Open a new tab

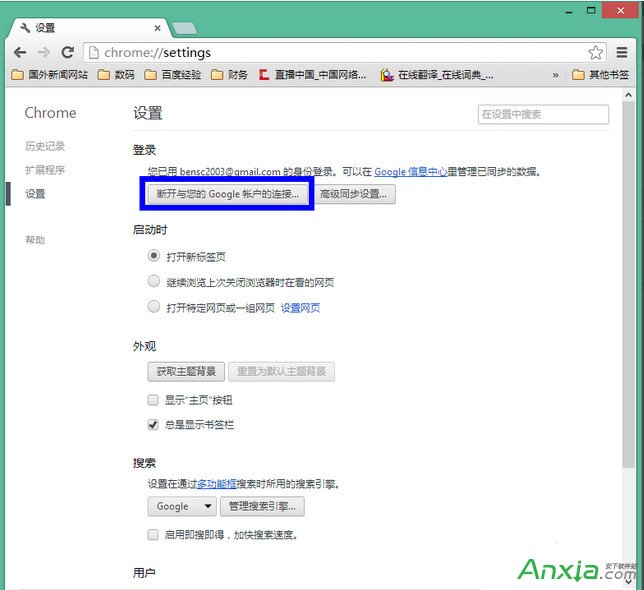(184, 28)
